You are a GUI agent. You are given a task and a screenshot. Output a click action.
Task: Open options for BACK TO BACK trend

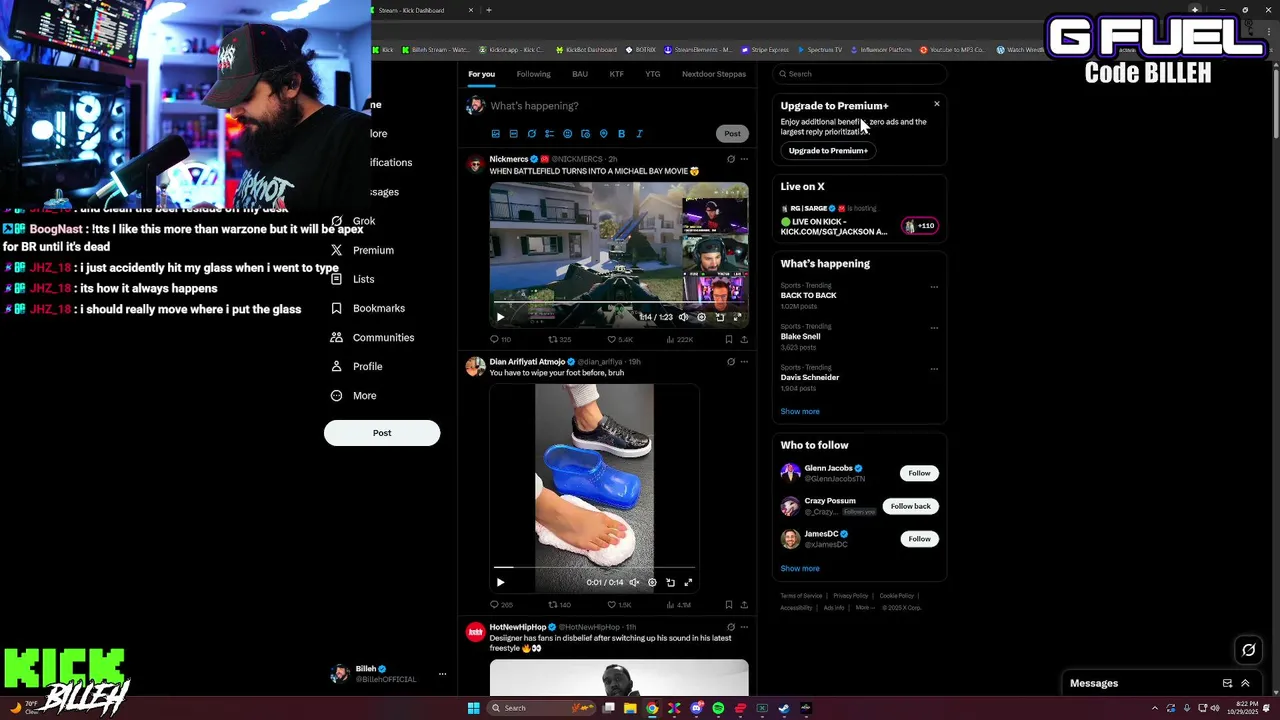pyautogui.click(x=934, y=287)
